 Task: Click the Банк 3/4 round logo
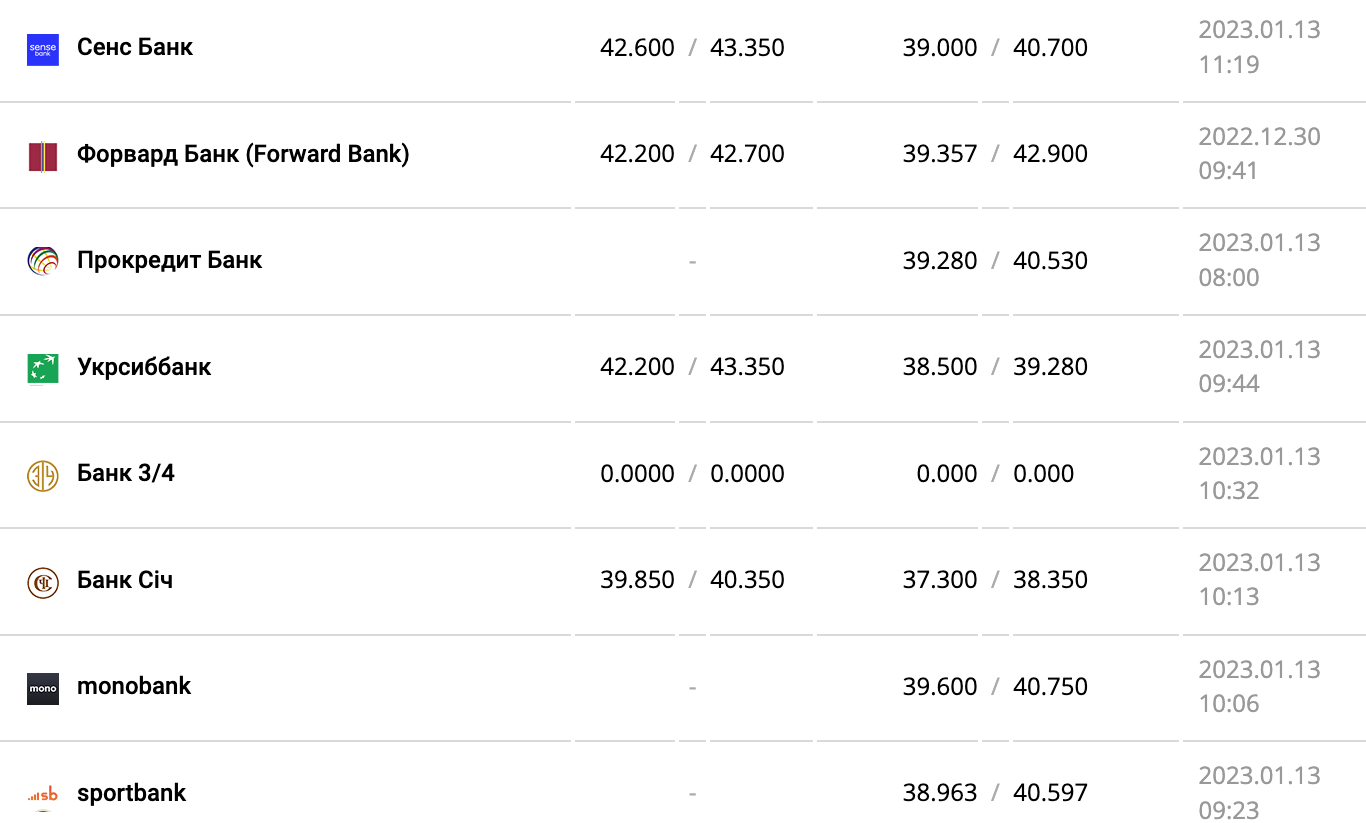(x=43, y=475)
